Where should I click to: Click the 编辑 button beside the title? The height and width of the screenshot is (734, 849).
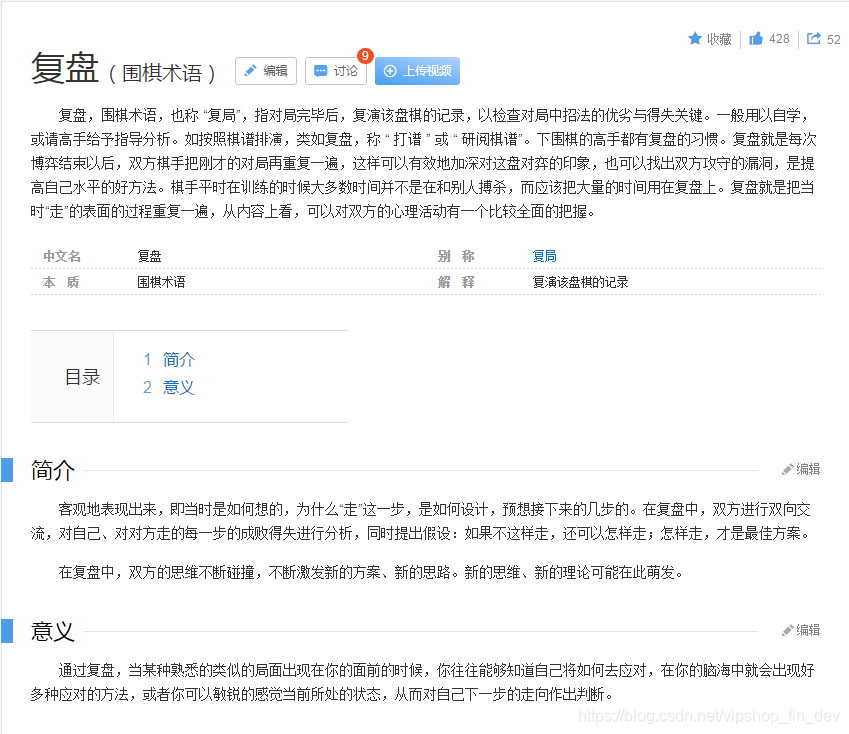(266, 71)
